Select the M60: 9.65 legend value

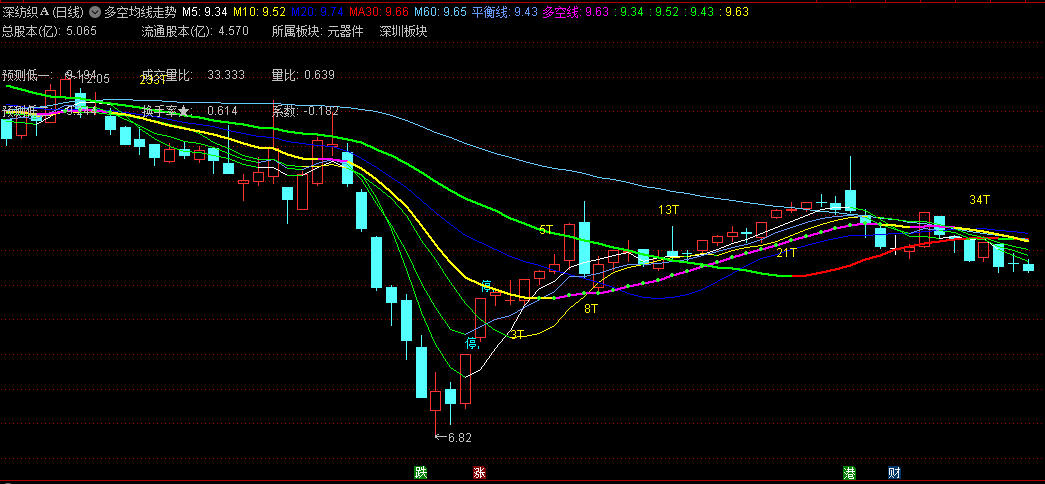441,12
